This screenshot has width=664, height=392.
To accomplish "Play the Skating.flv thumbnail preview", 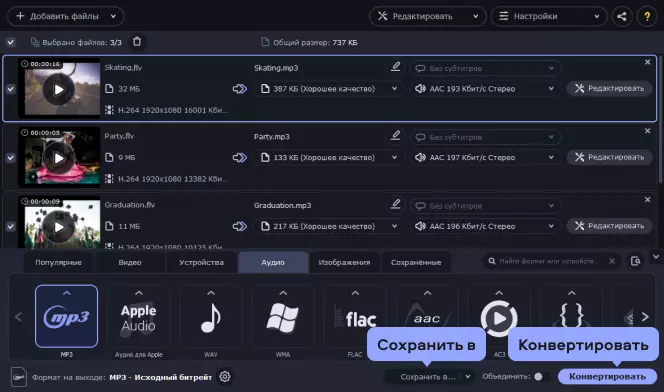I will 59,89.
